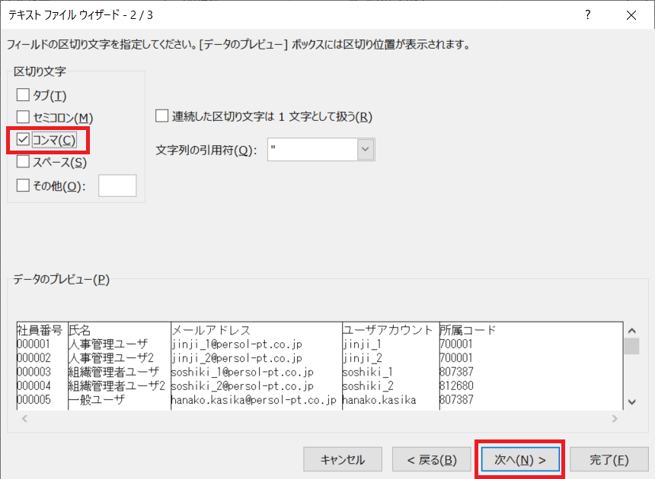Click 組織管理者ユーザ2 name cell
The image size is (655, 479).
click(117, 386)
